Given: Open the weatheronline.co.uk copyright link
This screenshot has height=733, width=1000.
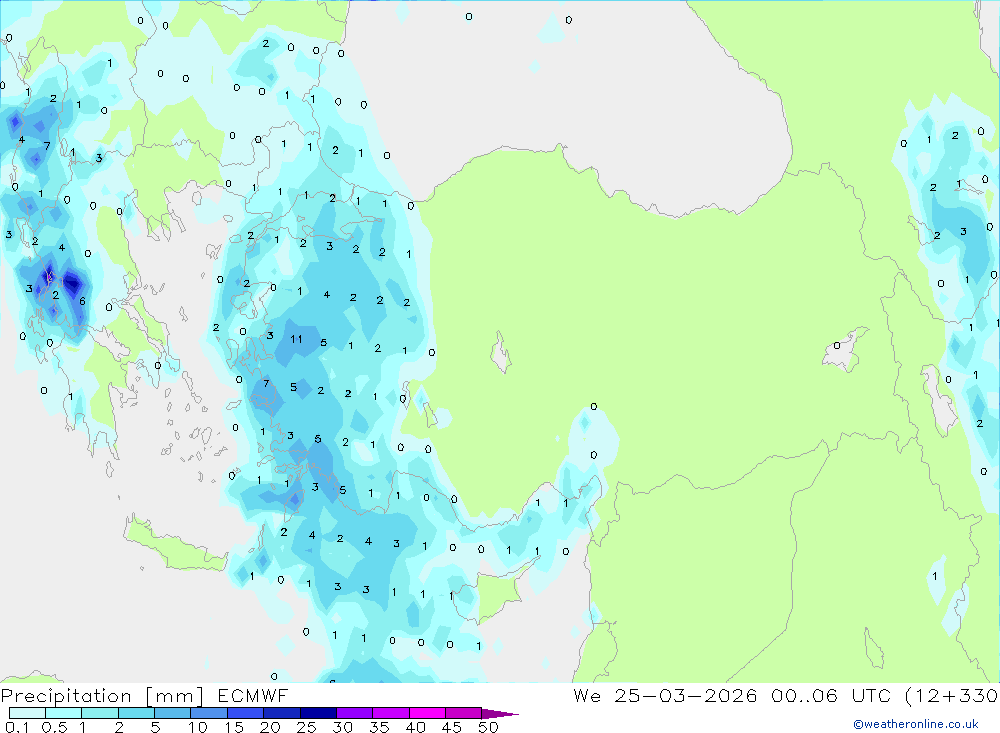Looking at the screenshot, I should click(x=916, y=724).
